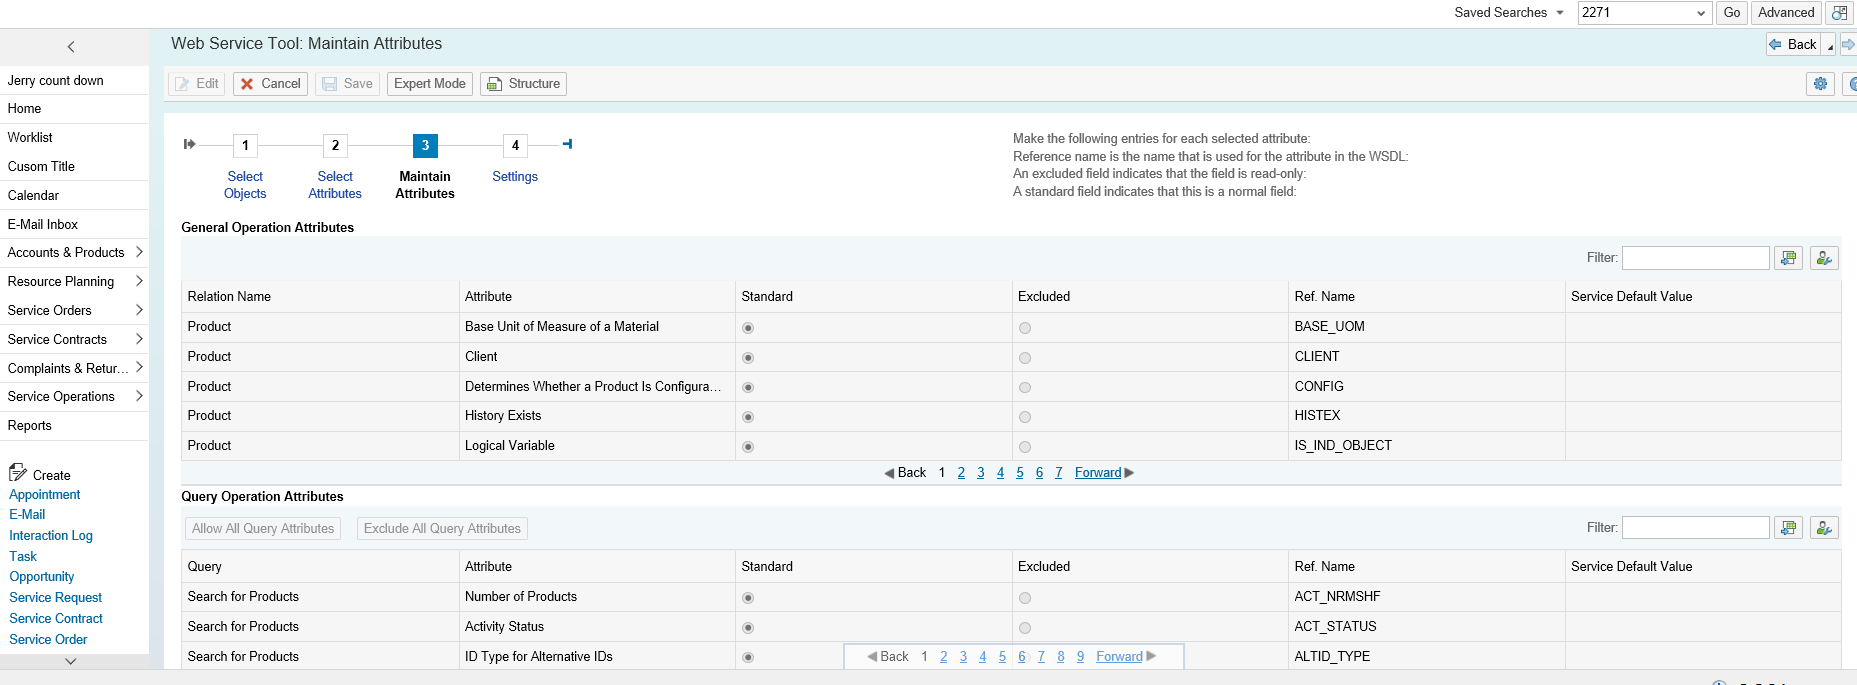Screen dimensions: 1857x685
Task: Click the Structure button icon
Action: pos(494,84)
